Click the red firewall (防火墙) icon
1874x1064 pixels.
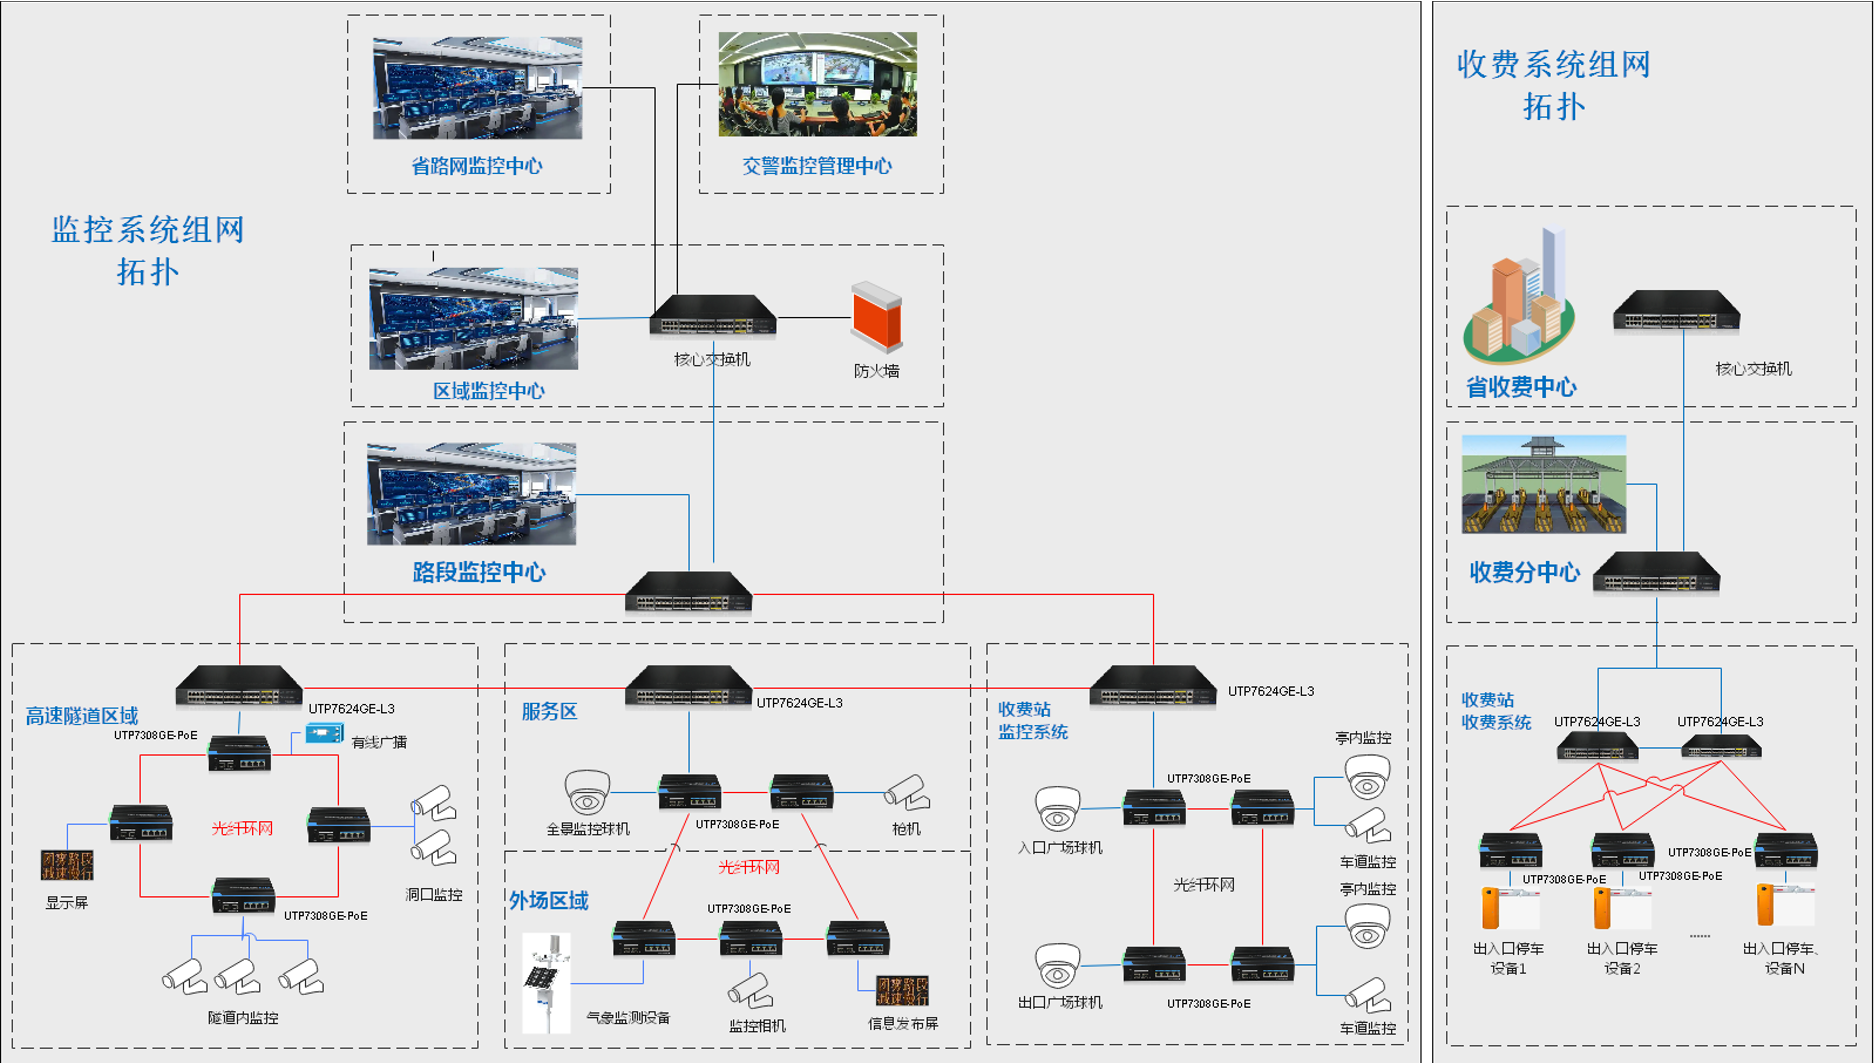click(x=876, y=317)
